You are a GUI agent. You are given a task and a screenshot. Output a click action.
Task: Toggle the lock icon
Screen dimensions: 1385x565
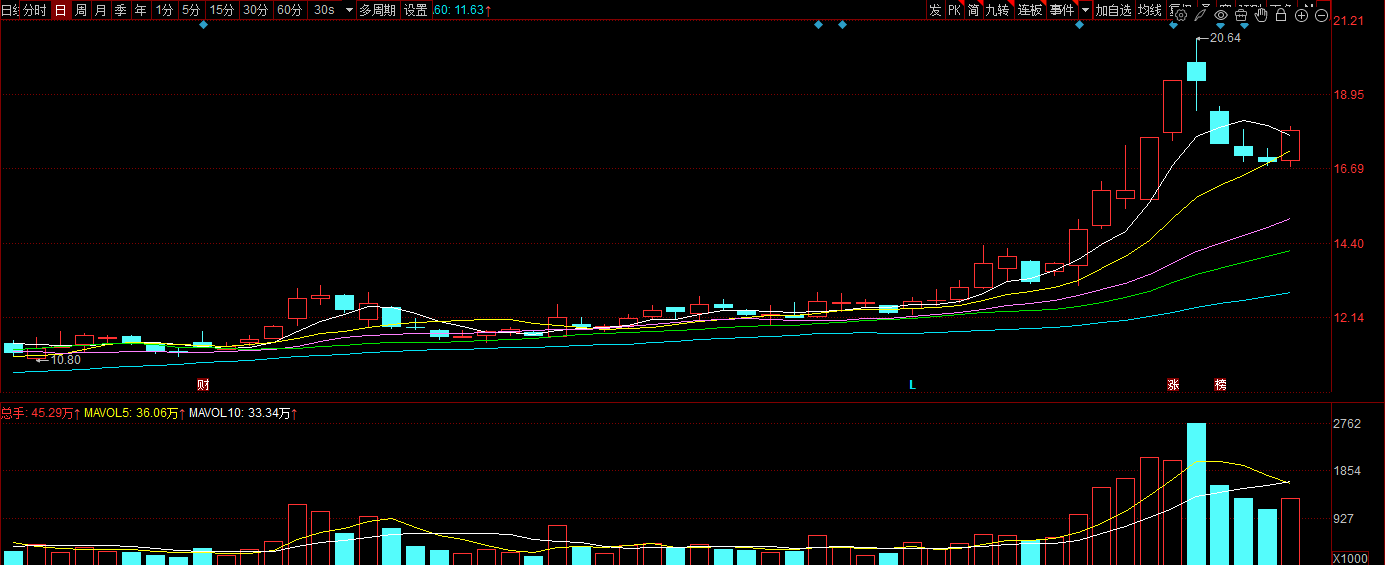[1281, 15]
